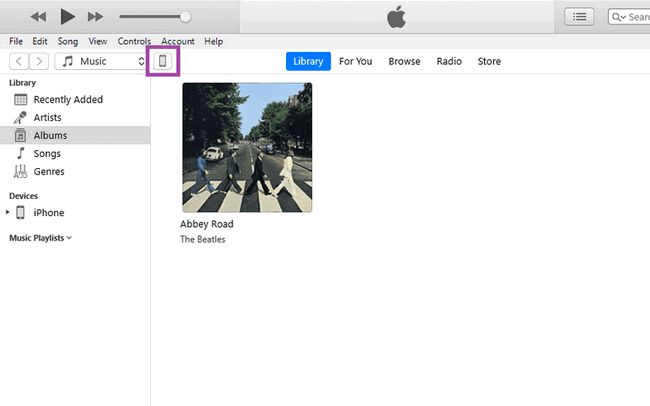Image resolution: width=650 pixels, height=406 pixels.
Task: Open the View menu
Action: 98,41
